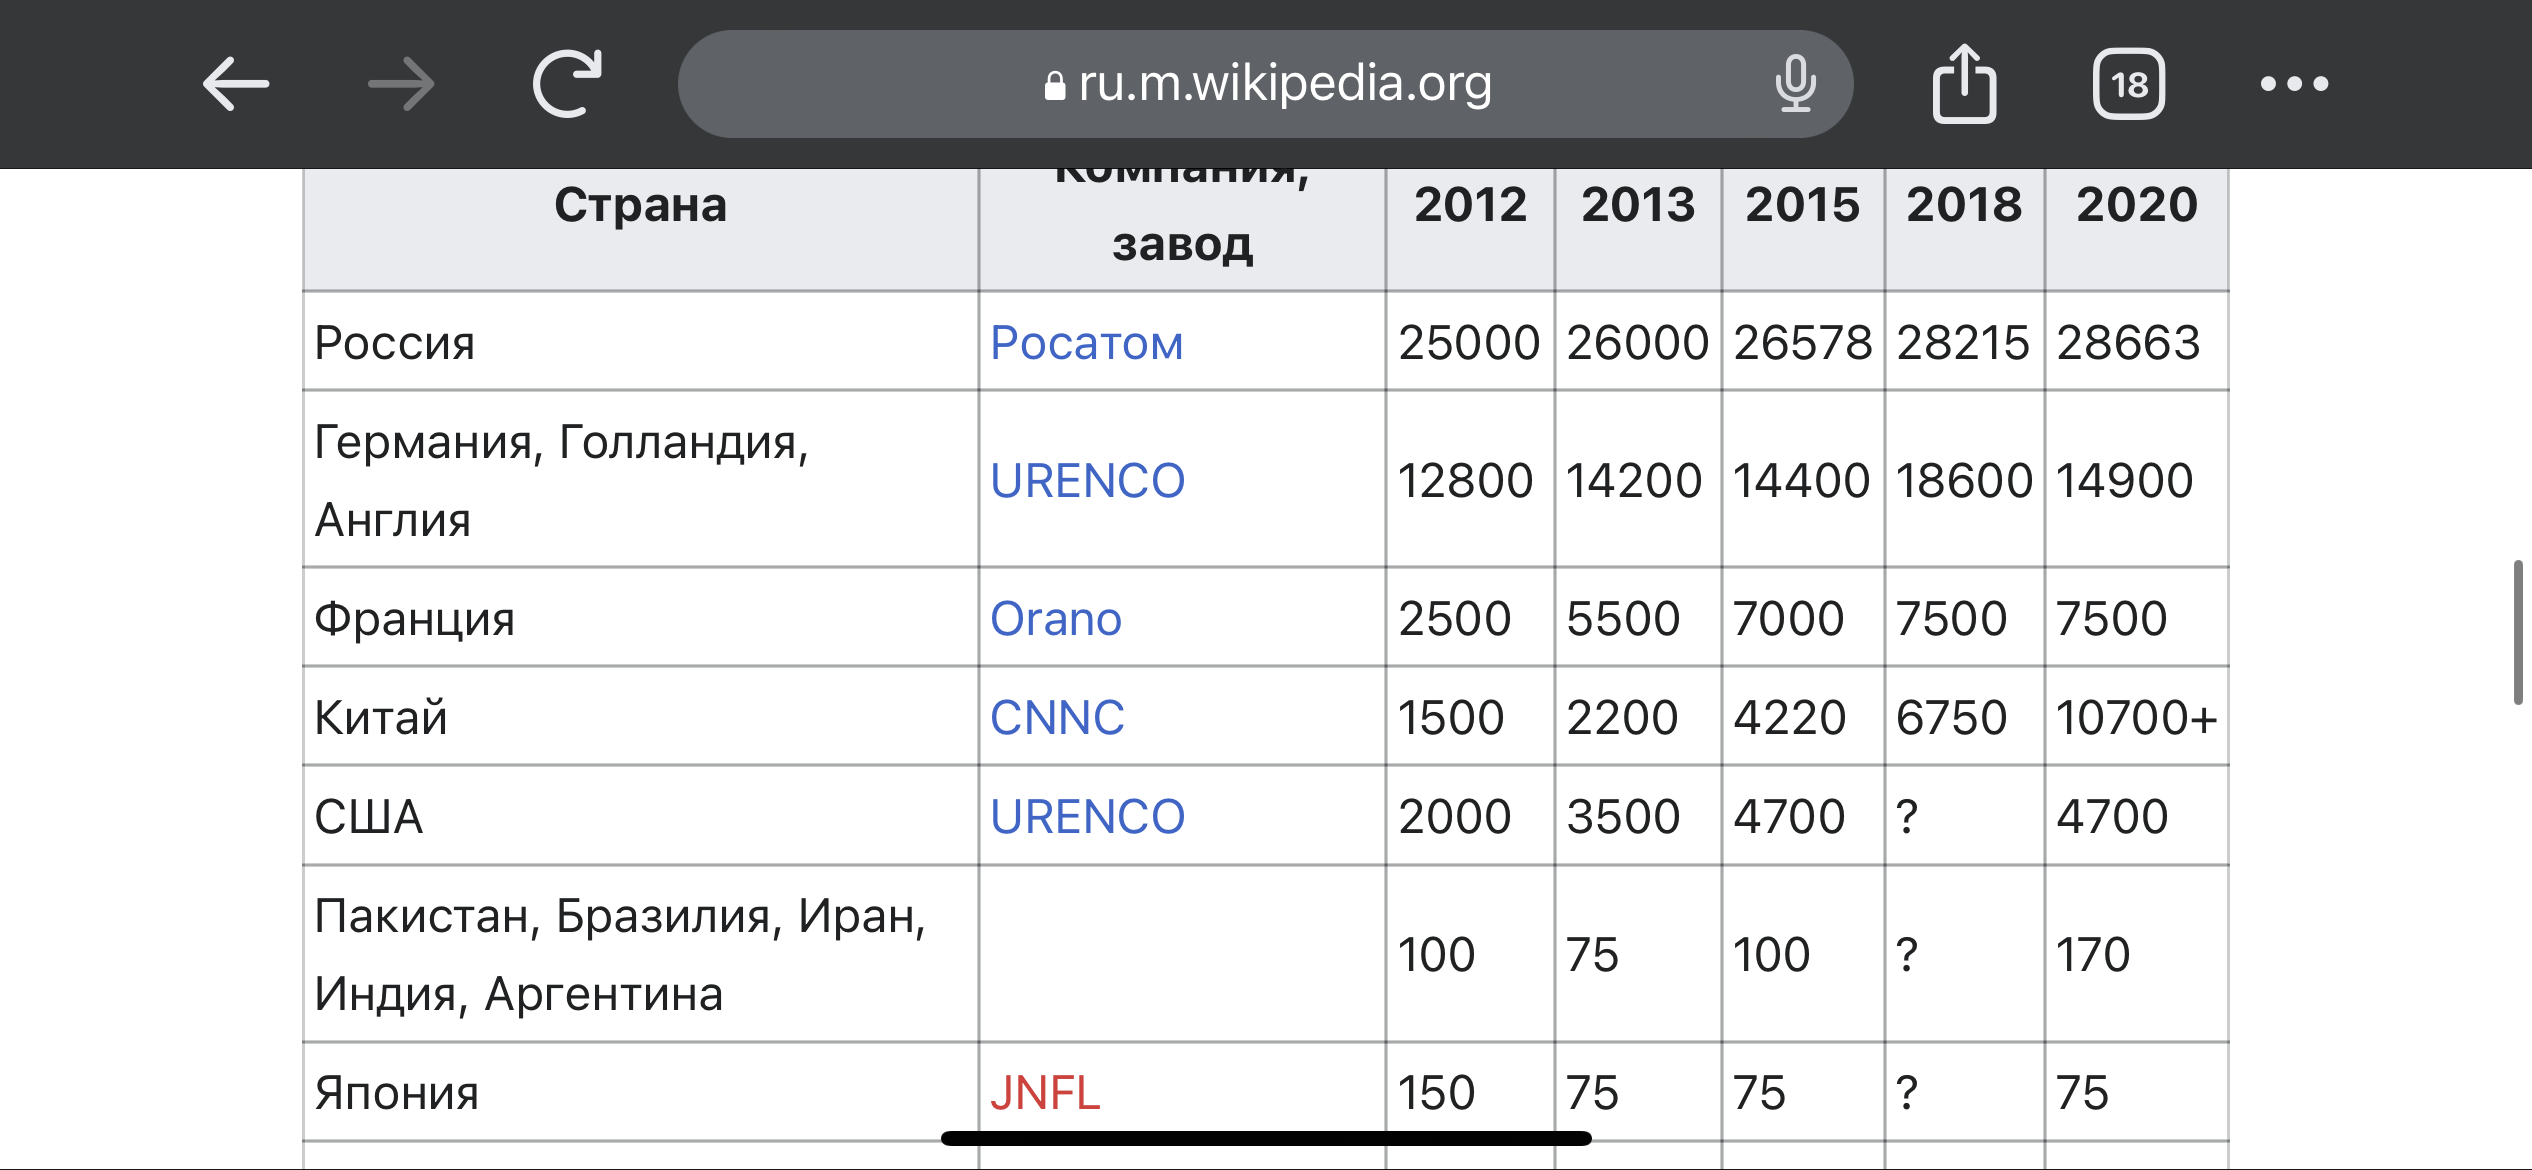The height and width of the screenshot is (1170, 2532).
Task: Reload the Wikipedia page
Action: point(567,84)
